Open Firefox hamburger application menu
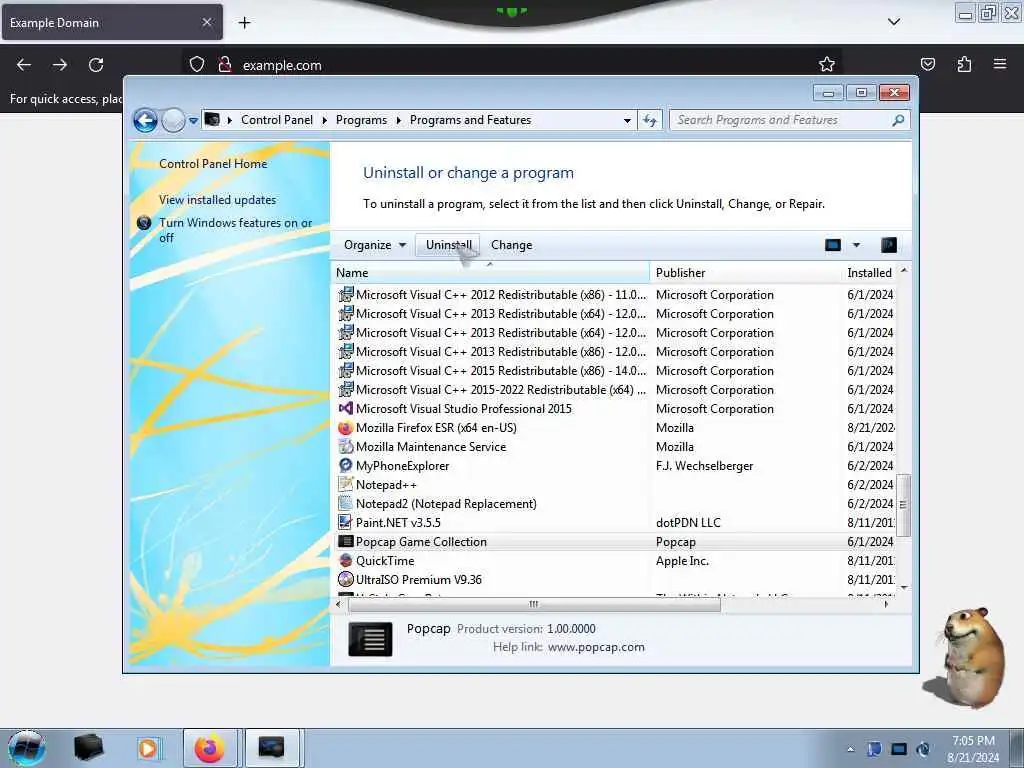The image size is (1024, 768). click(x=999, y=64)
